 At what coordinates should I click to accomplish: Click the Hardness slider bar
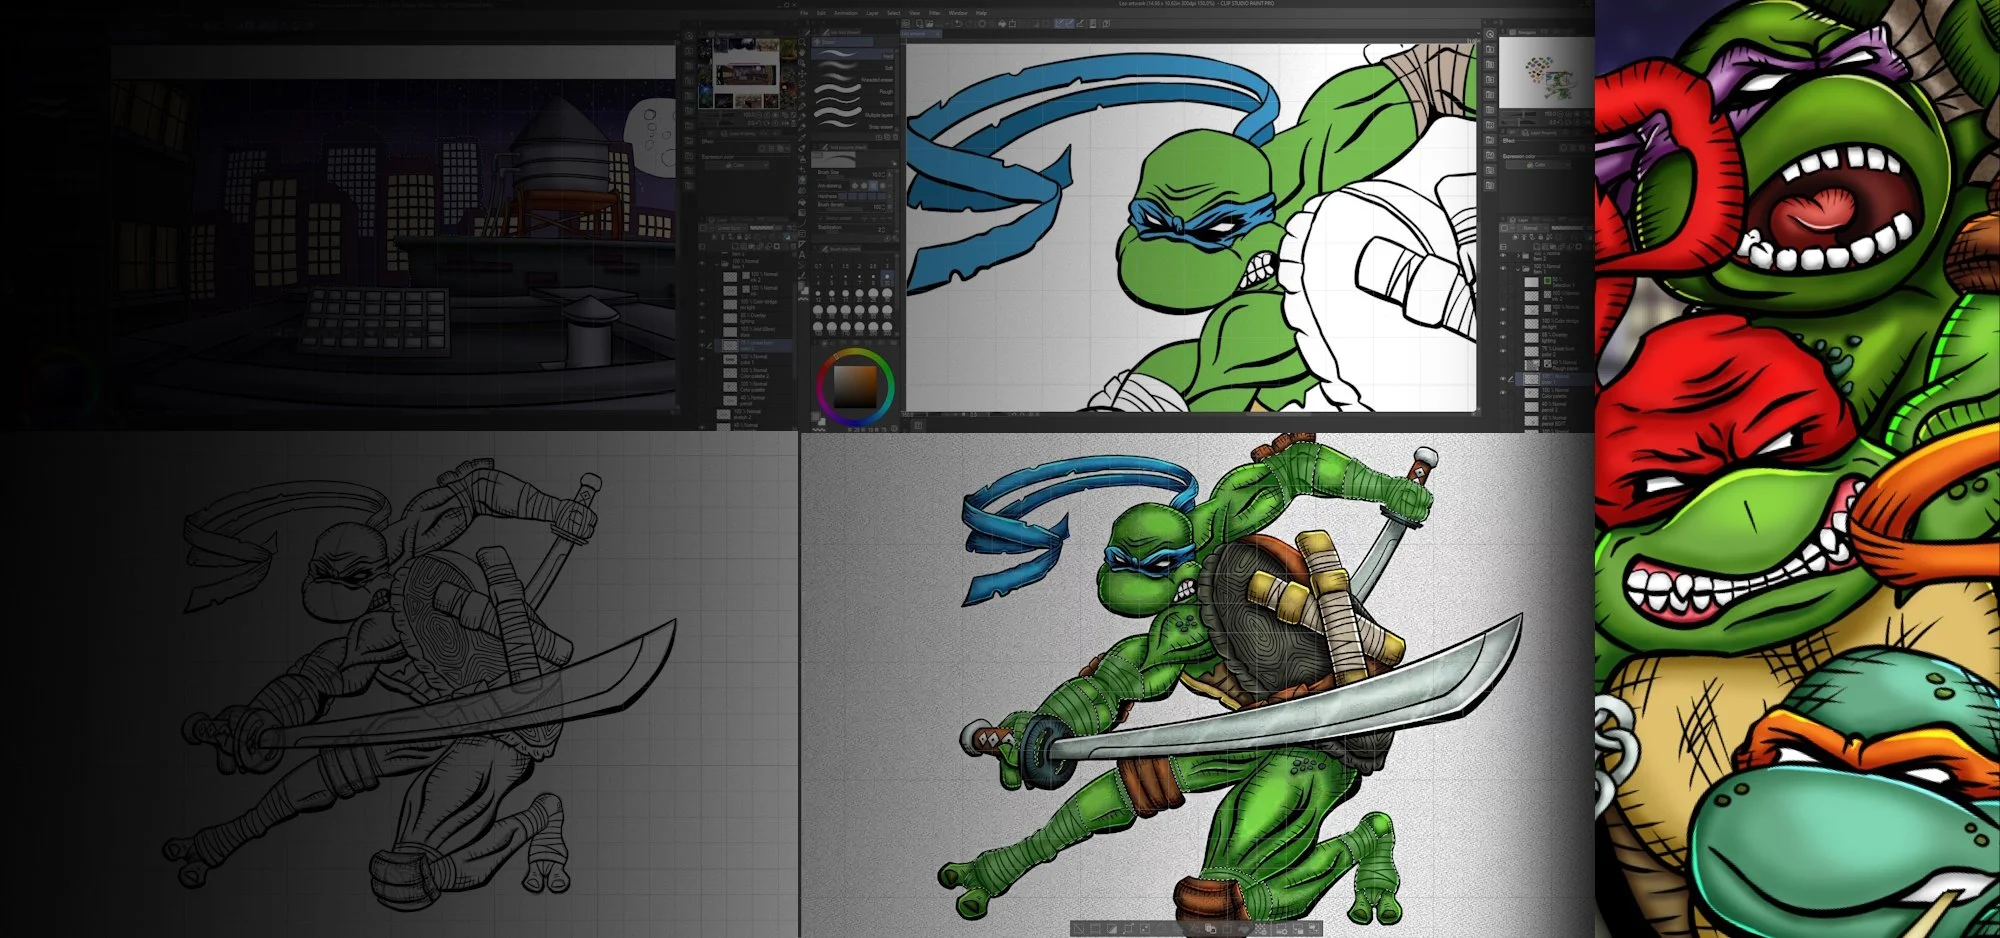(x=862, y=196)
